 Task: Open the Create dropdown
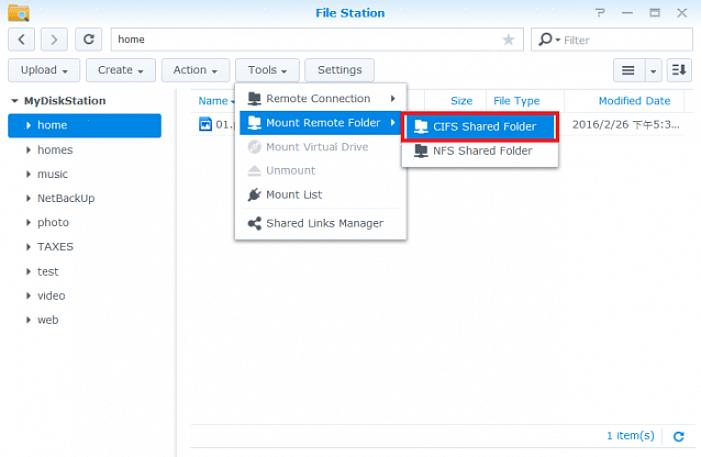pos(121,70)
